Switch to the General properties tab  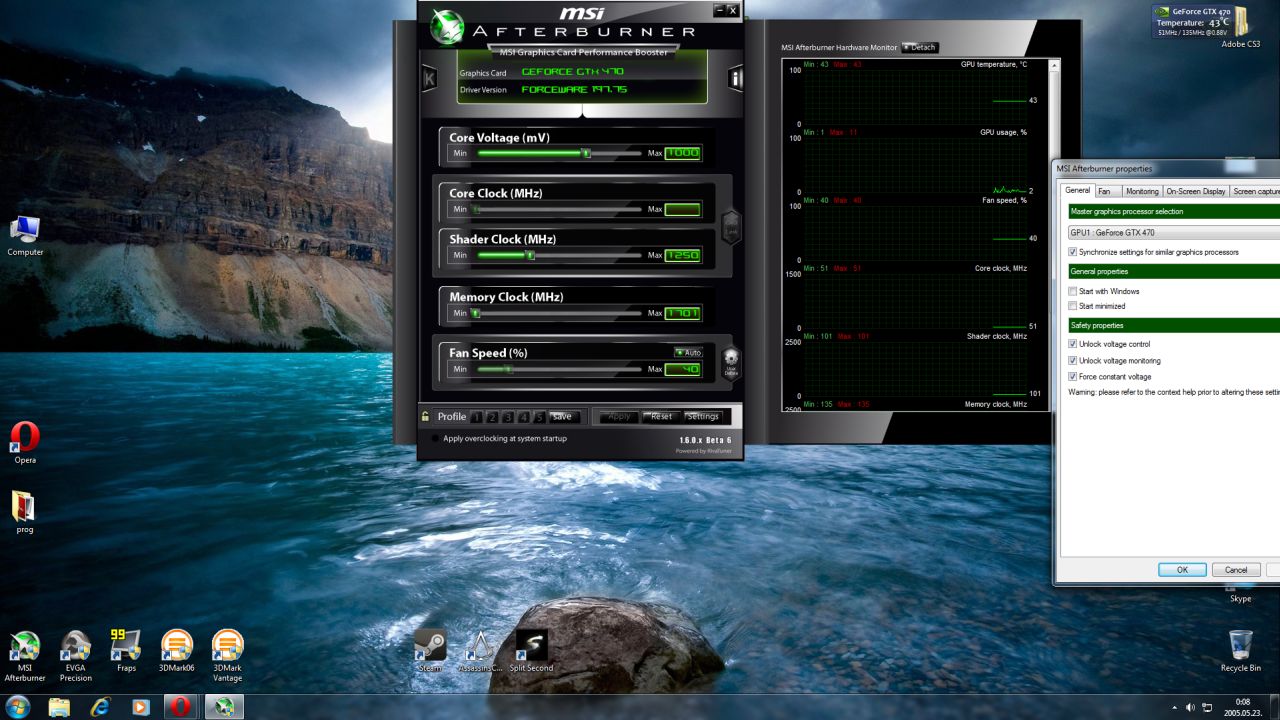(1077, 191)
